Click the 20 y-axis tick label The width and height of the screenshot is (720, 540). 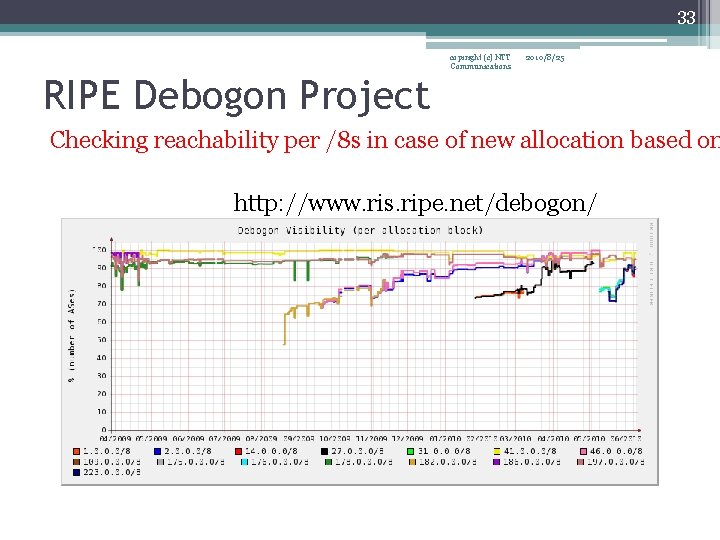click(101, 394)
